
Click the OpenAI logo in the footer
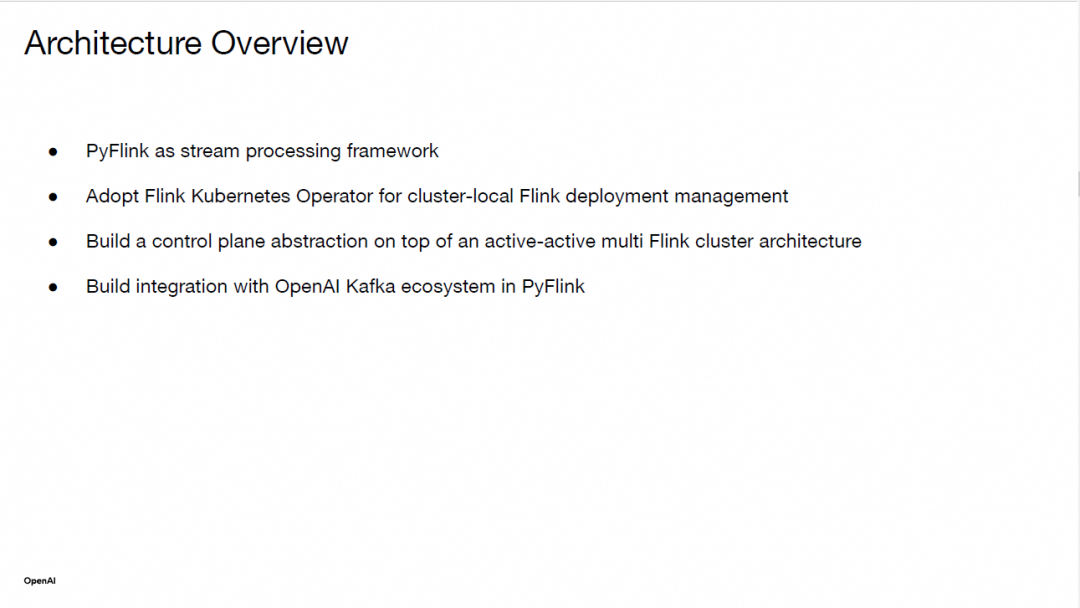[40, 580]
